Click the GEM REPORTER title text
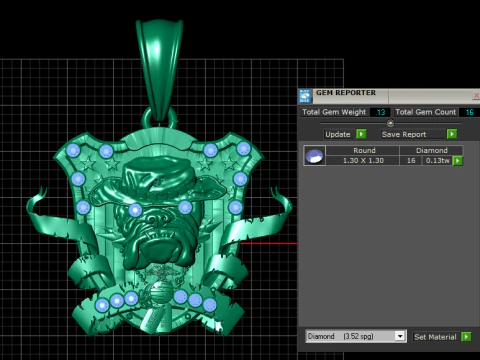 click(346, 93)
